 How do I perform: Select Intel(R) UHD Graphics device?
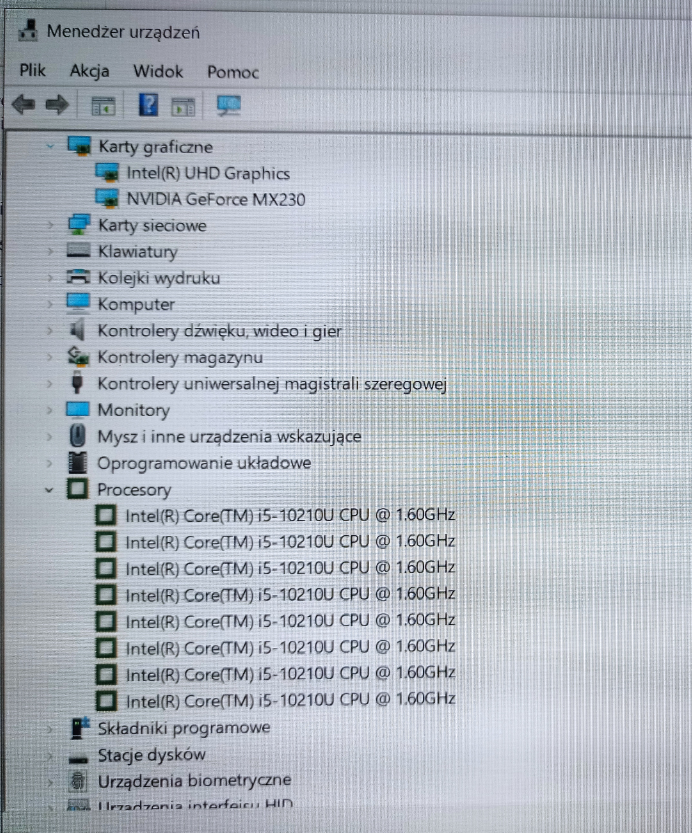[208, 173]
